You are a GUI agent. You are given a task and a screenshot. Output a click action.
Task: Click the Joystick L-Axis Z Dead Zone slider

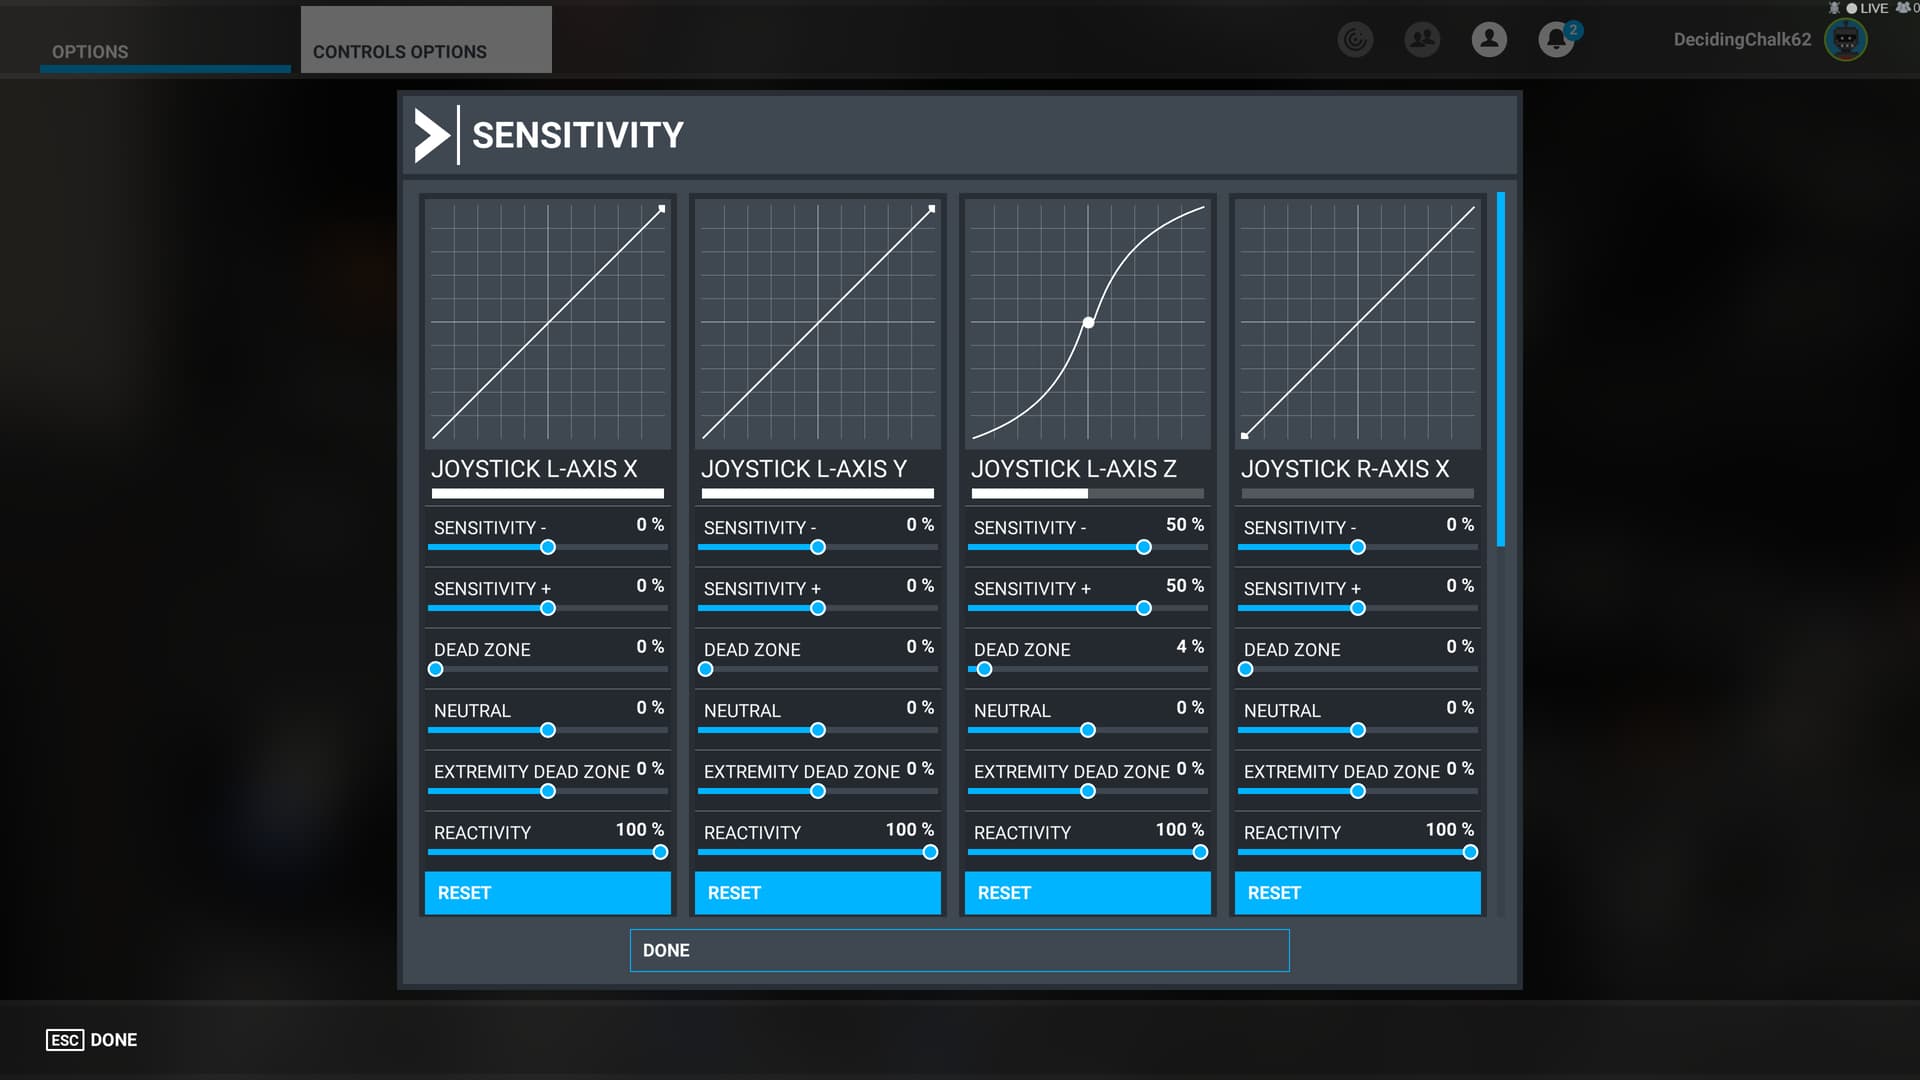click(985, 669)
